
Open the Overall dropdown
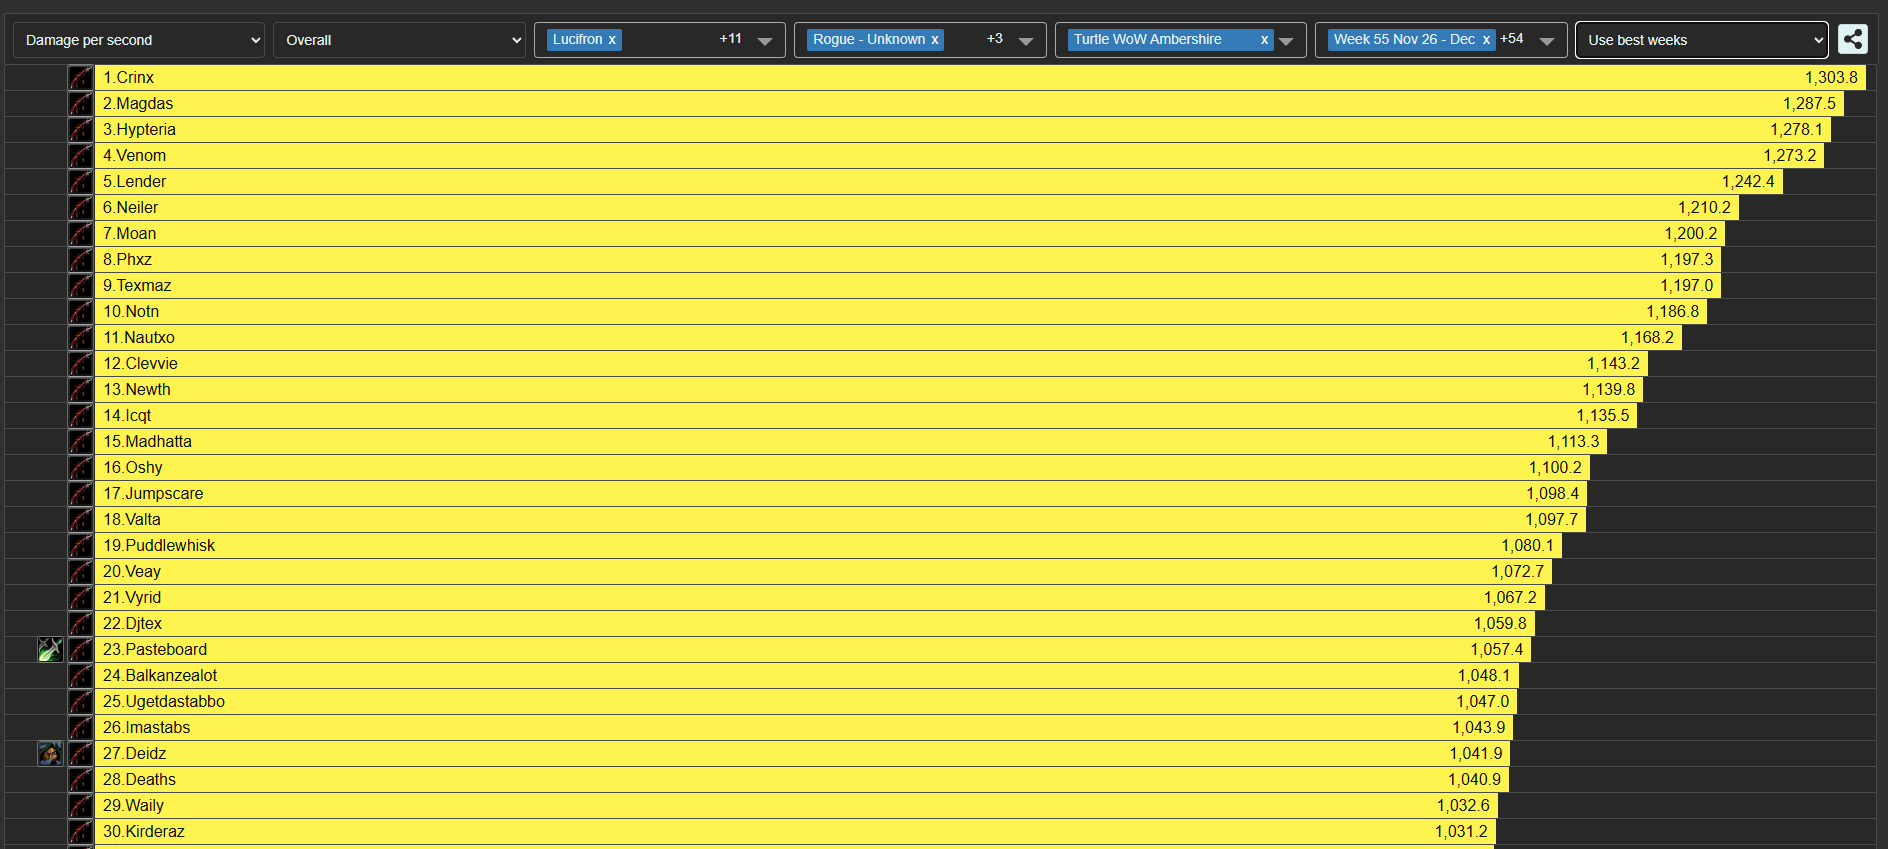coord(399,40)
